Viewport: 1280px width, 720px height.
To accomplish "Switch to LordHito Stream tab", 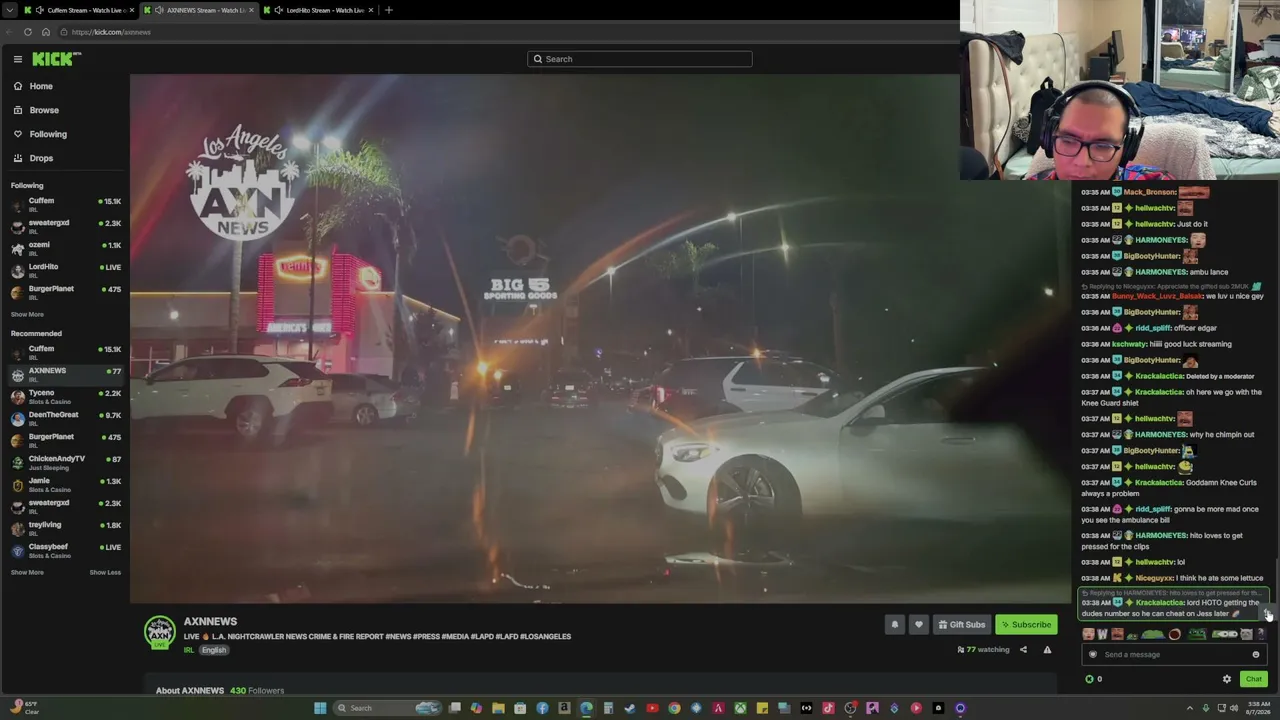I will point(319,10).
